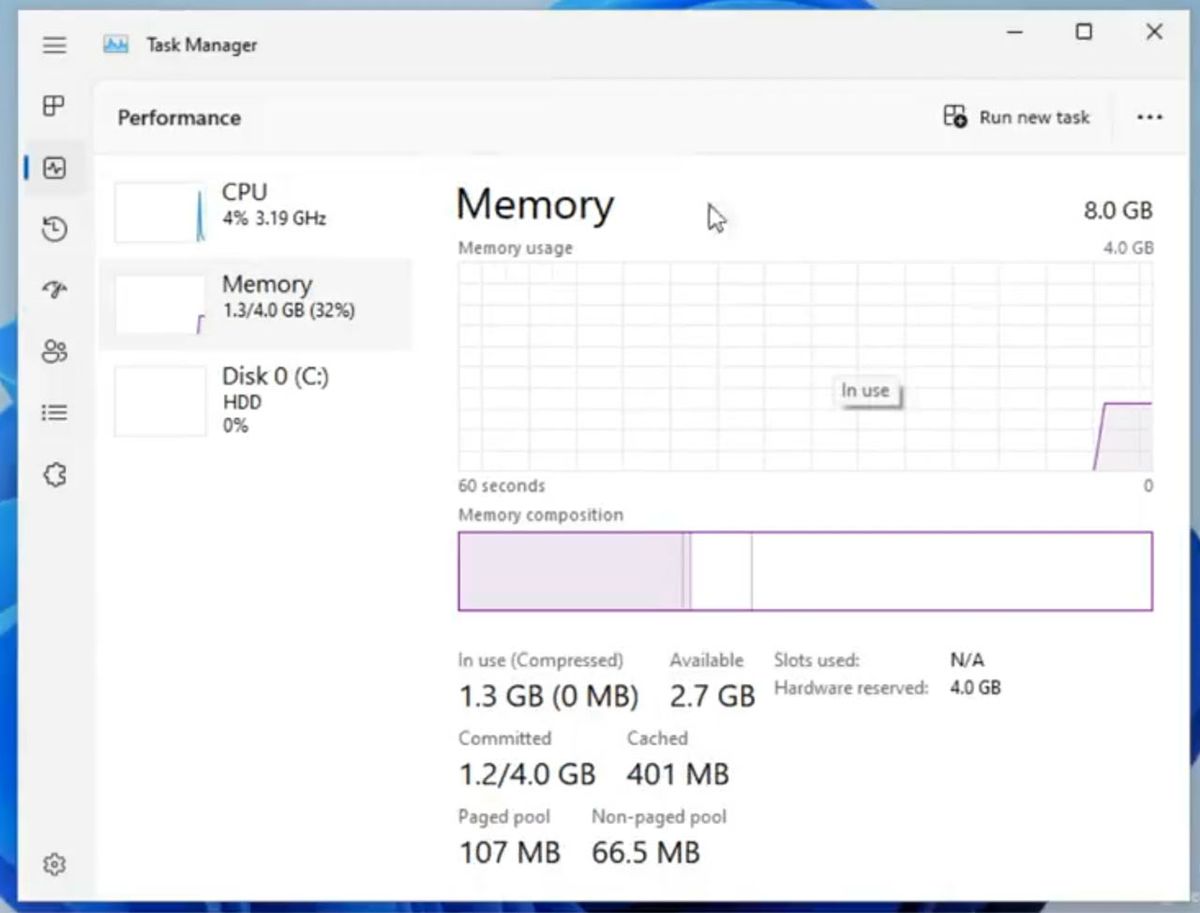Image resolution: width=1200 pixels, height=913 pixels.
Task: Go to Processes page icon
Action: [x=54, y=106]
